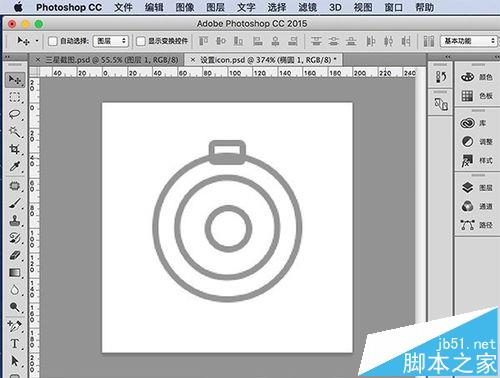Open the 滤镜 (Filter) menu

[307, 7]
